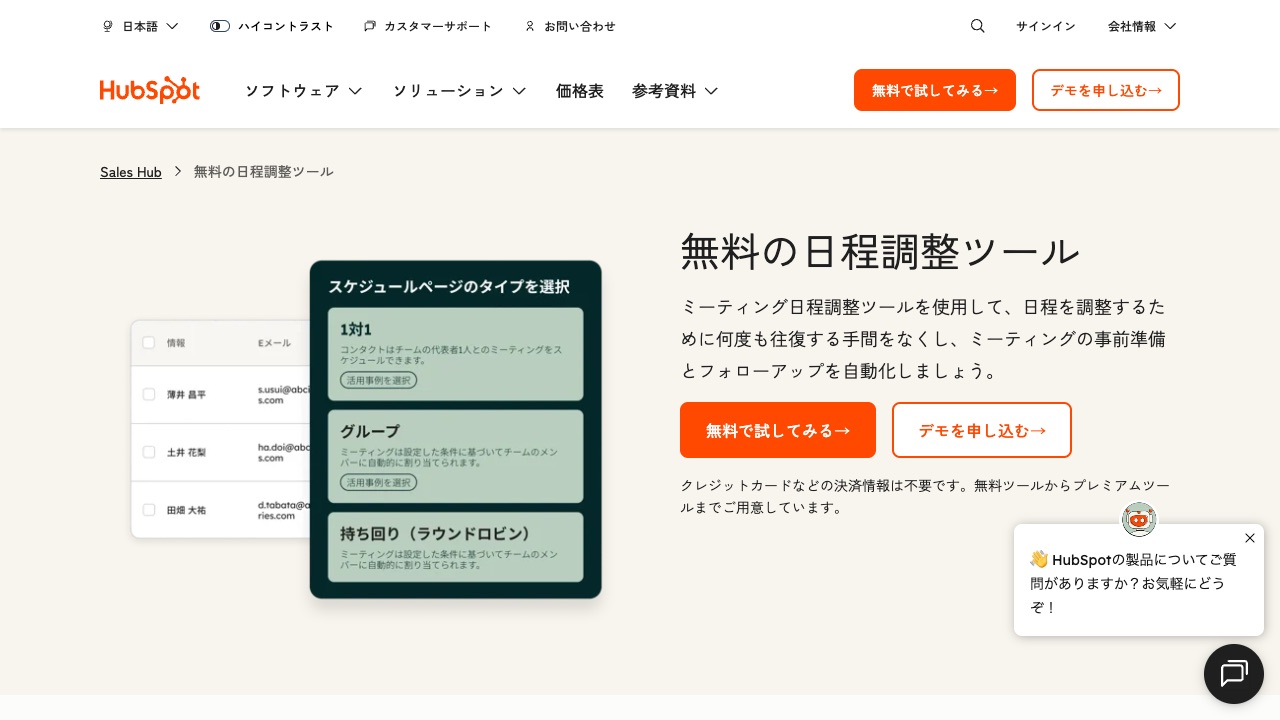Select the グループ schedule type card
This screenshot has width=1280, height=720.
pyautogui.click(x=456, y=456)
